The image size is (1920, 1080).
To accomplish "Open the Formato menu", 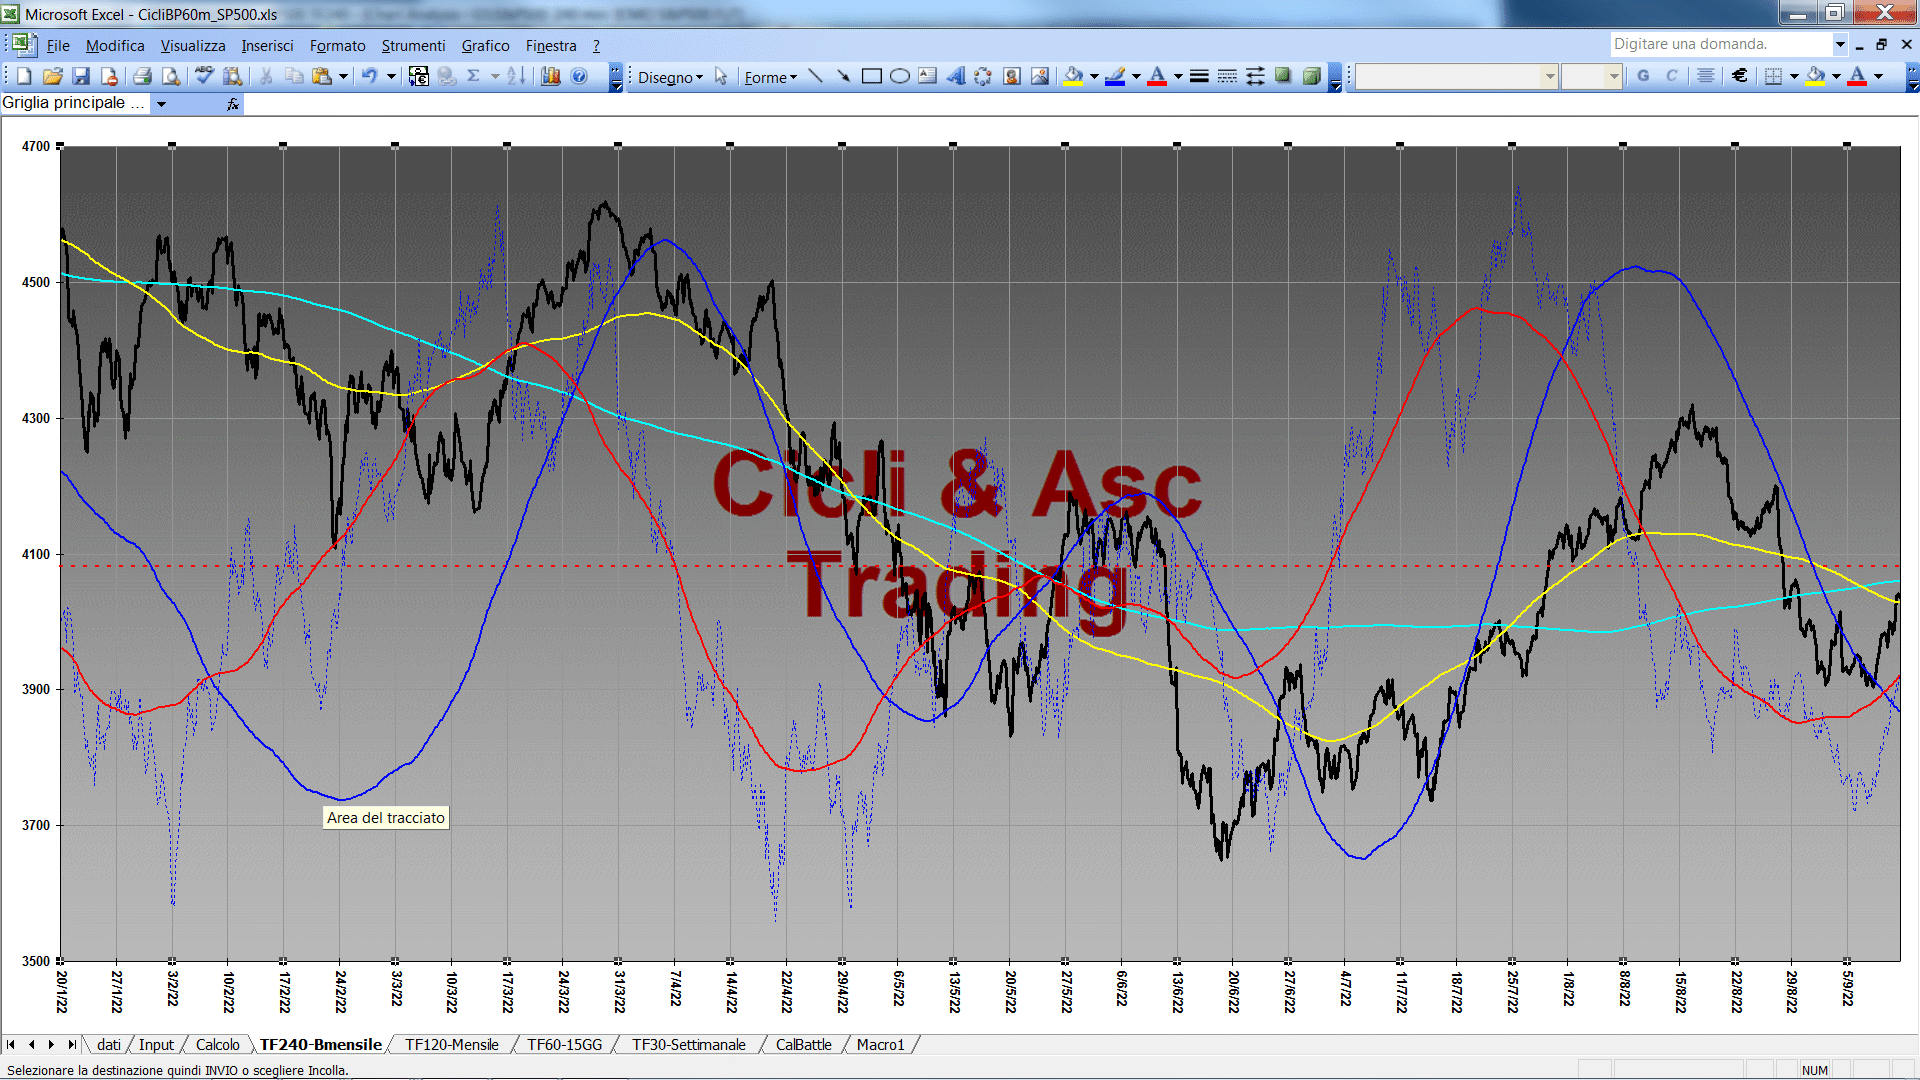I will click(338, 46).
